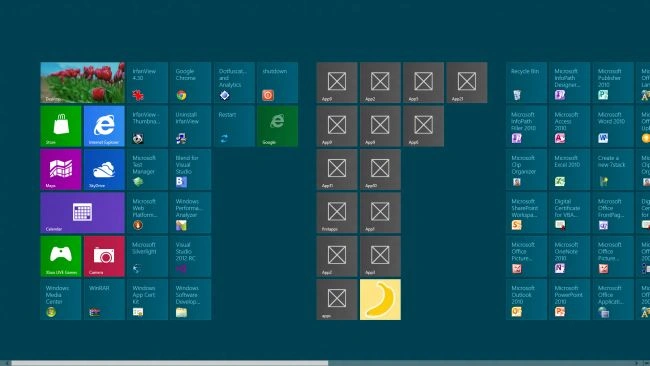Screen dimensions: 650x366
Task: Open the Store tile
Action: click(x=61, y=126)
